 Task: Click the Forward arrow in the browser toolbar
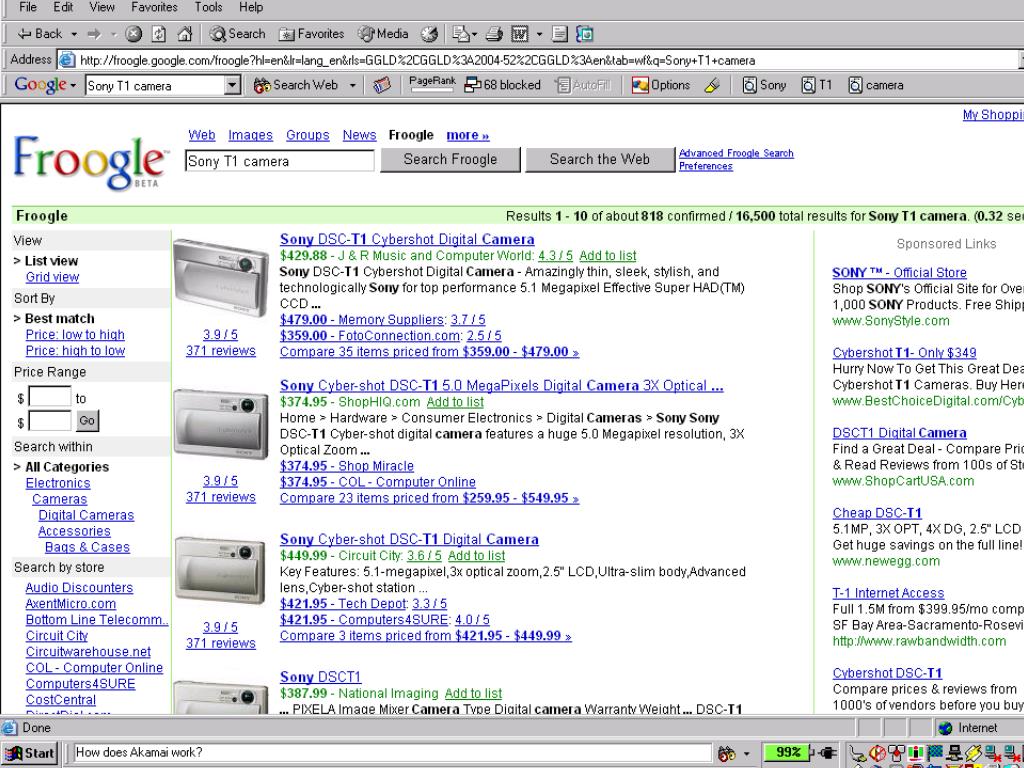[95, 34]
